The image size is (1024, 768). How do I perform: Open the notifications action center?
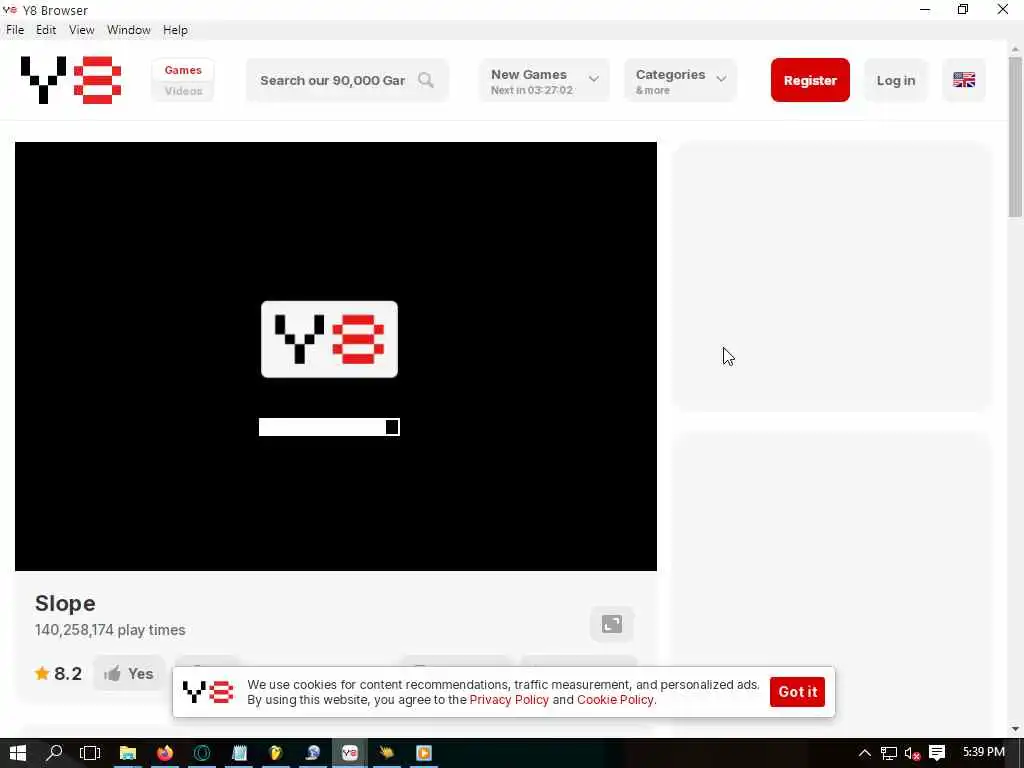click(x=937, y=753)
